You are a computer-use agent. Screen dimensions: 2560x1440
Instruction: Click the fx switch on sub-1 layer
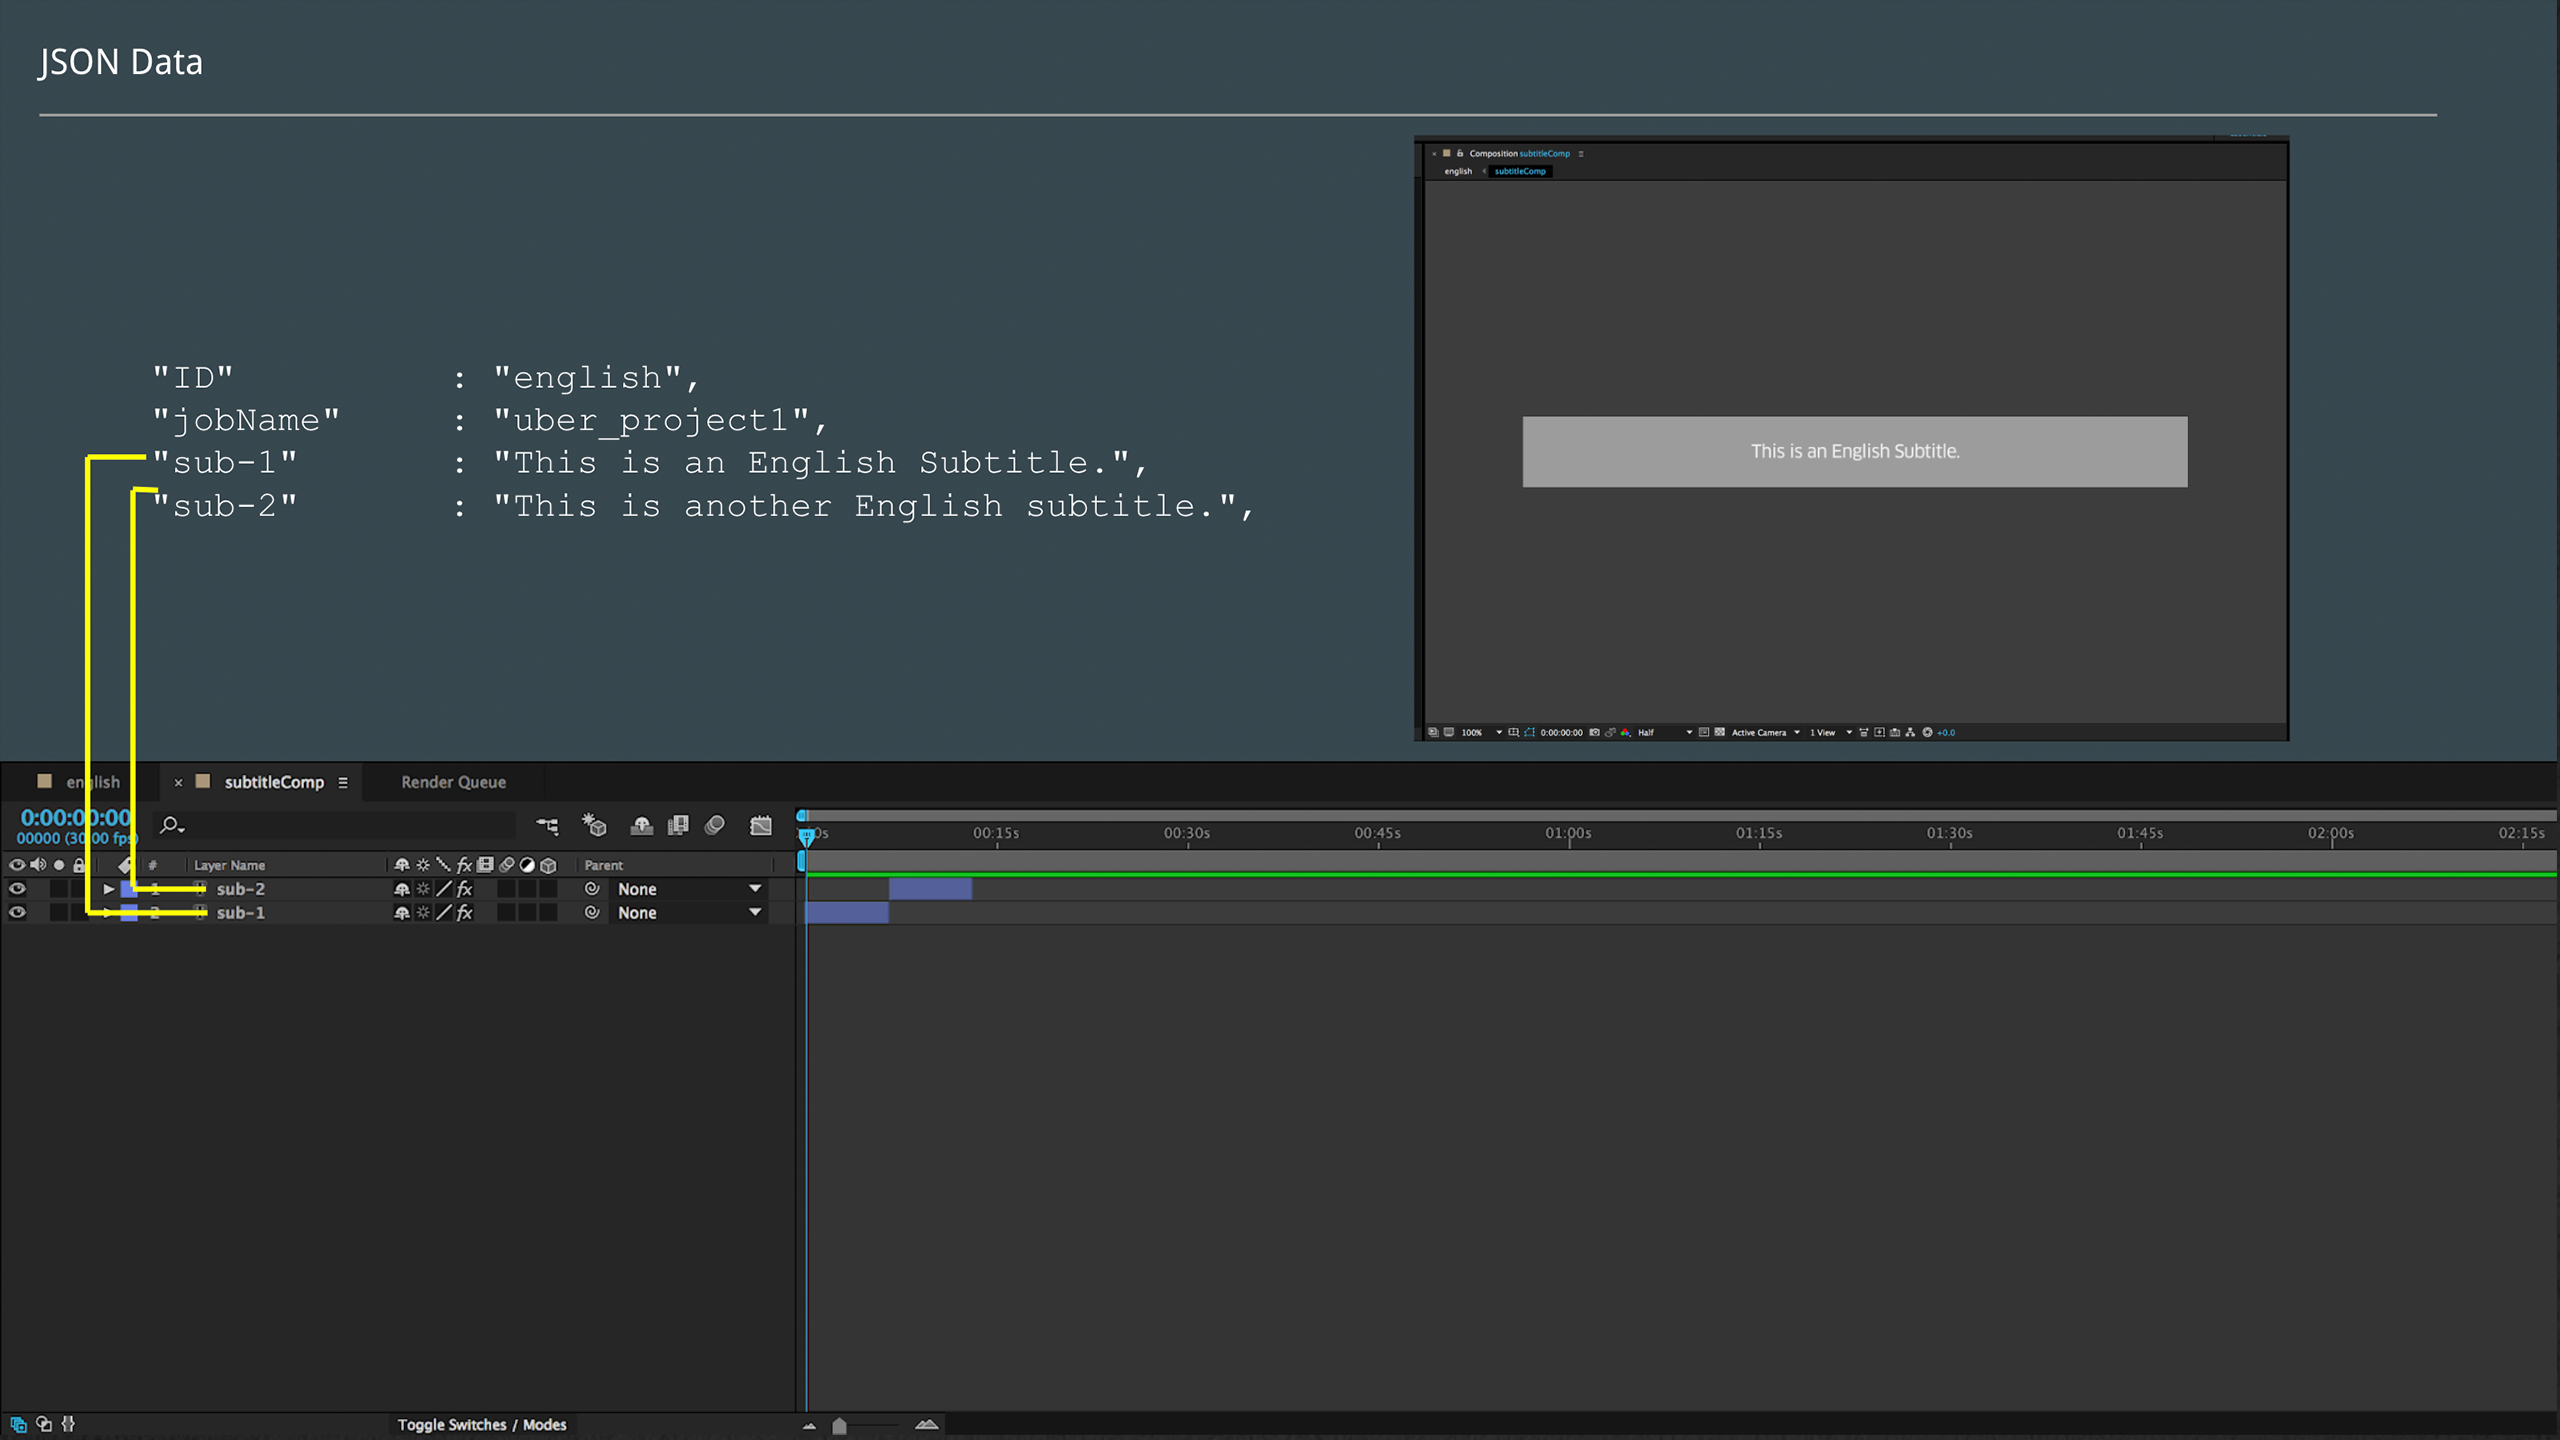coord(465,913)
